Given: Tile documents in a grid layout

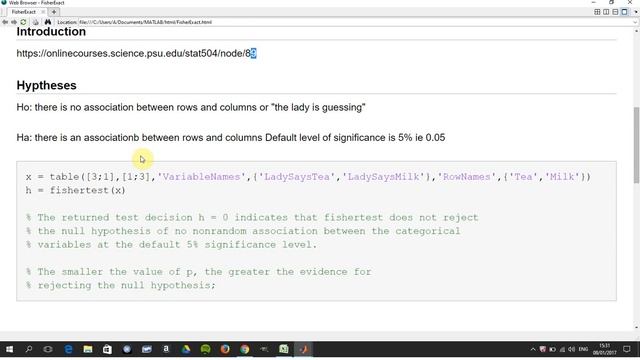Looking at the screenshot, I should [597, 12].
